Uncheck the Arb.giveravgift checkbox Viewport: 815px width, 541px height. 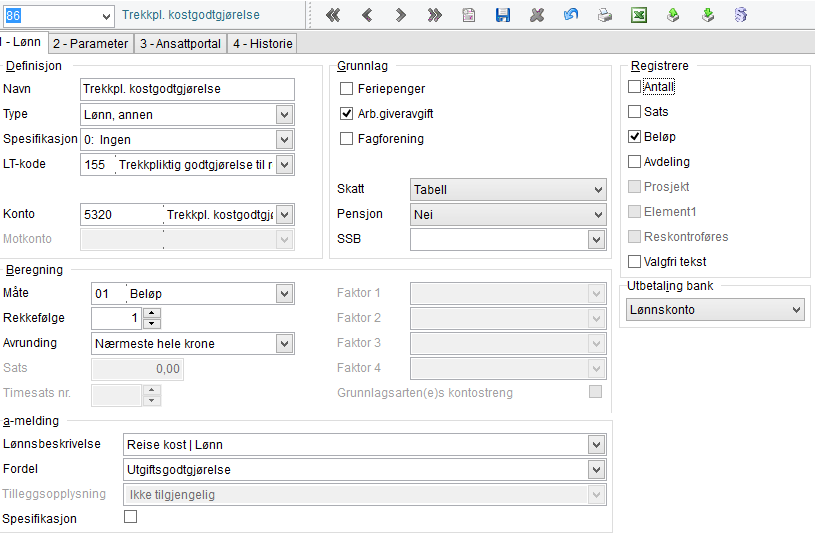[x=348, y=114]
